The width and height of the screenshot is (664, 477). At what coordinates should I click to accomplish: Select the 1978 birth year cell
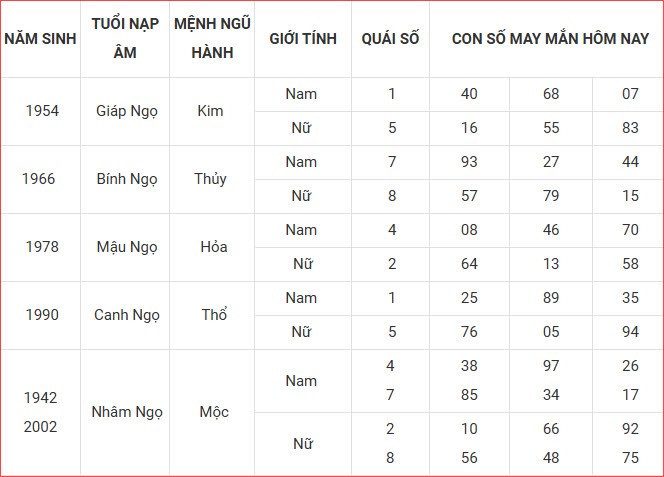click(x=41, y=247)
